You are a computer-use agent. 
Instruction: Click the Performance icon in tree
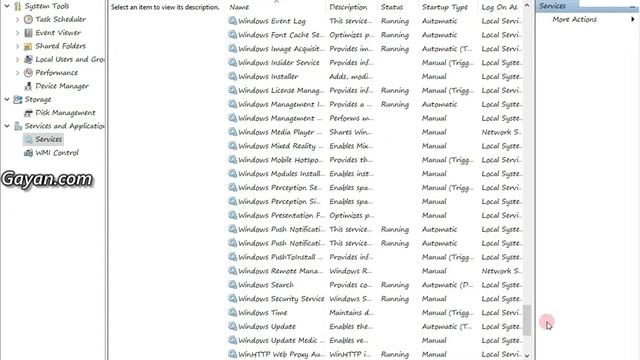click(x=28, y=73)
